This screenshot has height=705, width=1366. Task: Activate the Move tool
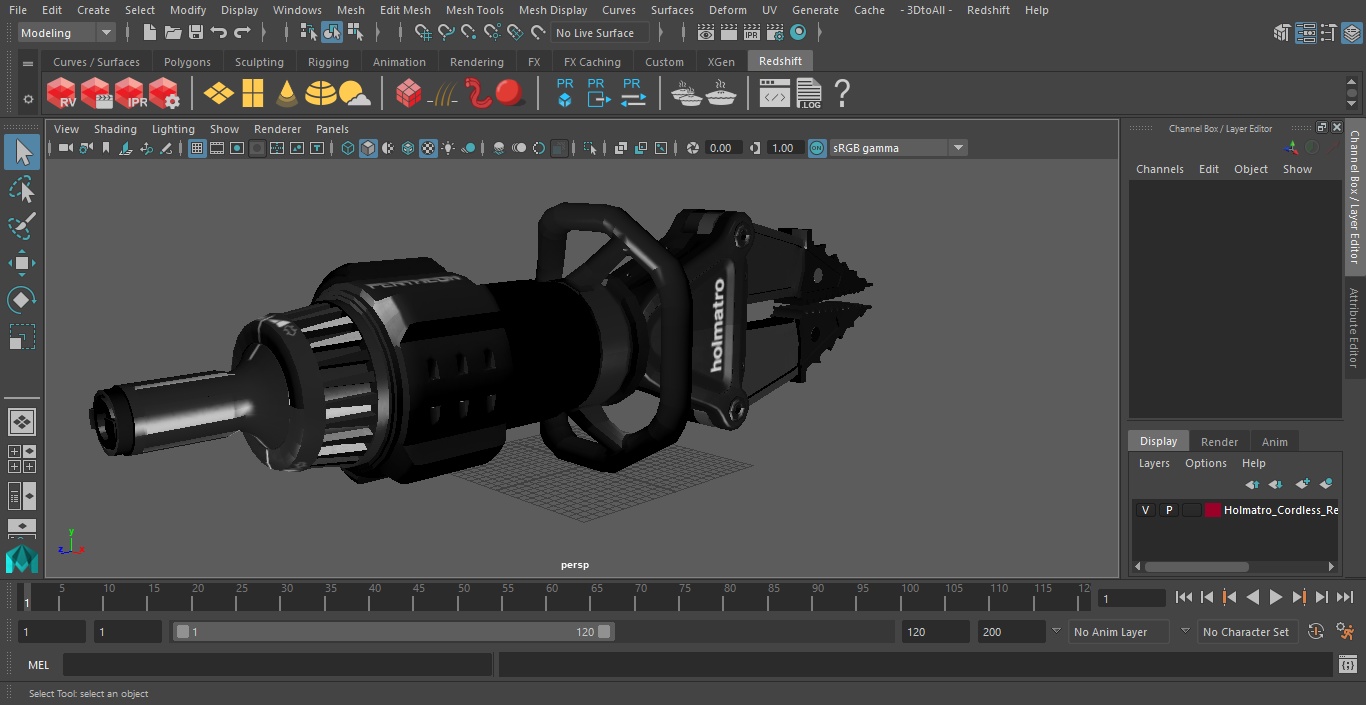(x=22, y=263)
